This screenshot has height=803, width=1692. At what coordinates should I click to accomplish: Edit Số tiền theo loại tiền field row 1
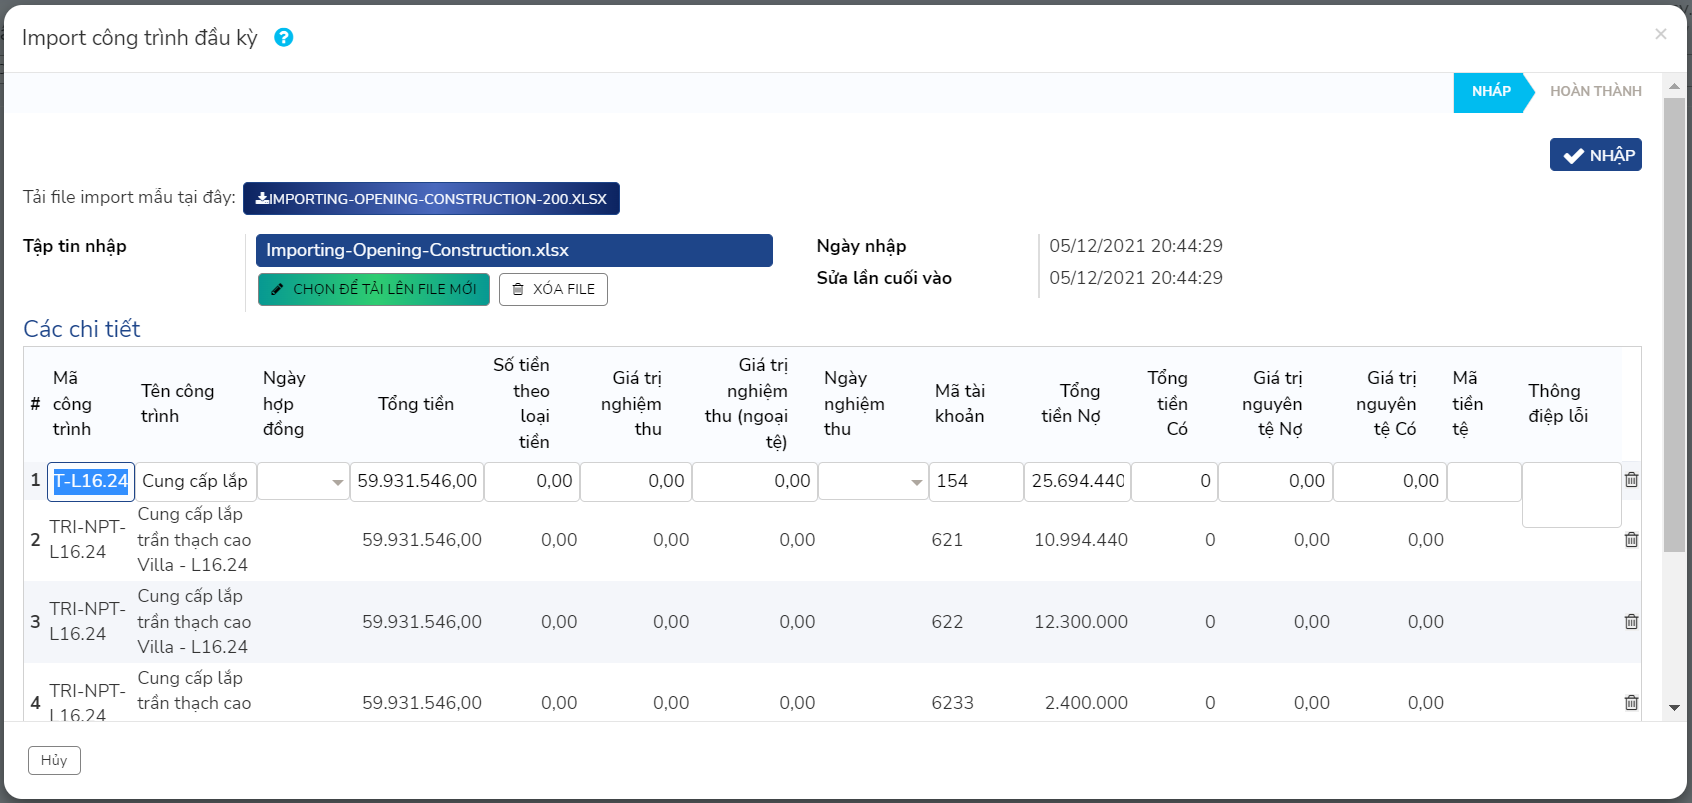pos(532,481)
